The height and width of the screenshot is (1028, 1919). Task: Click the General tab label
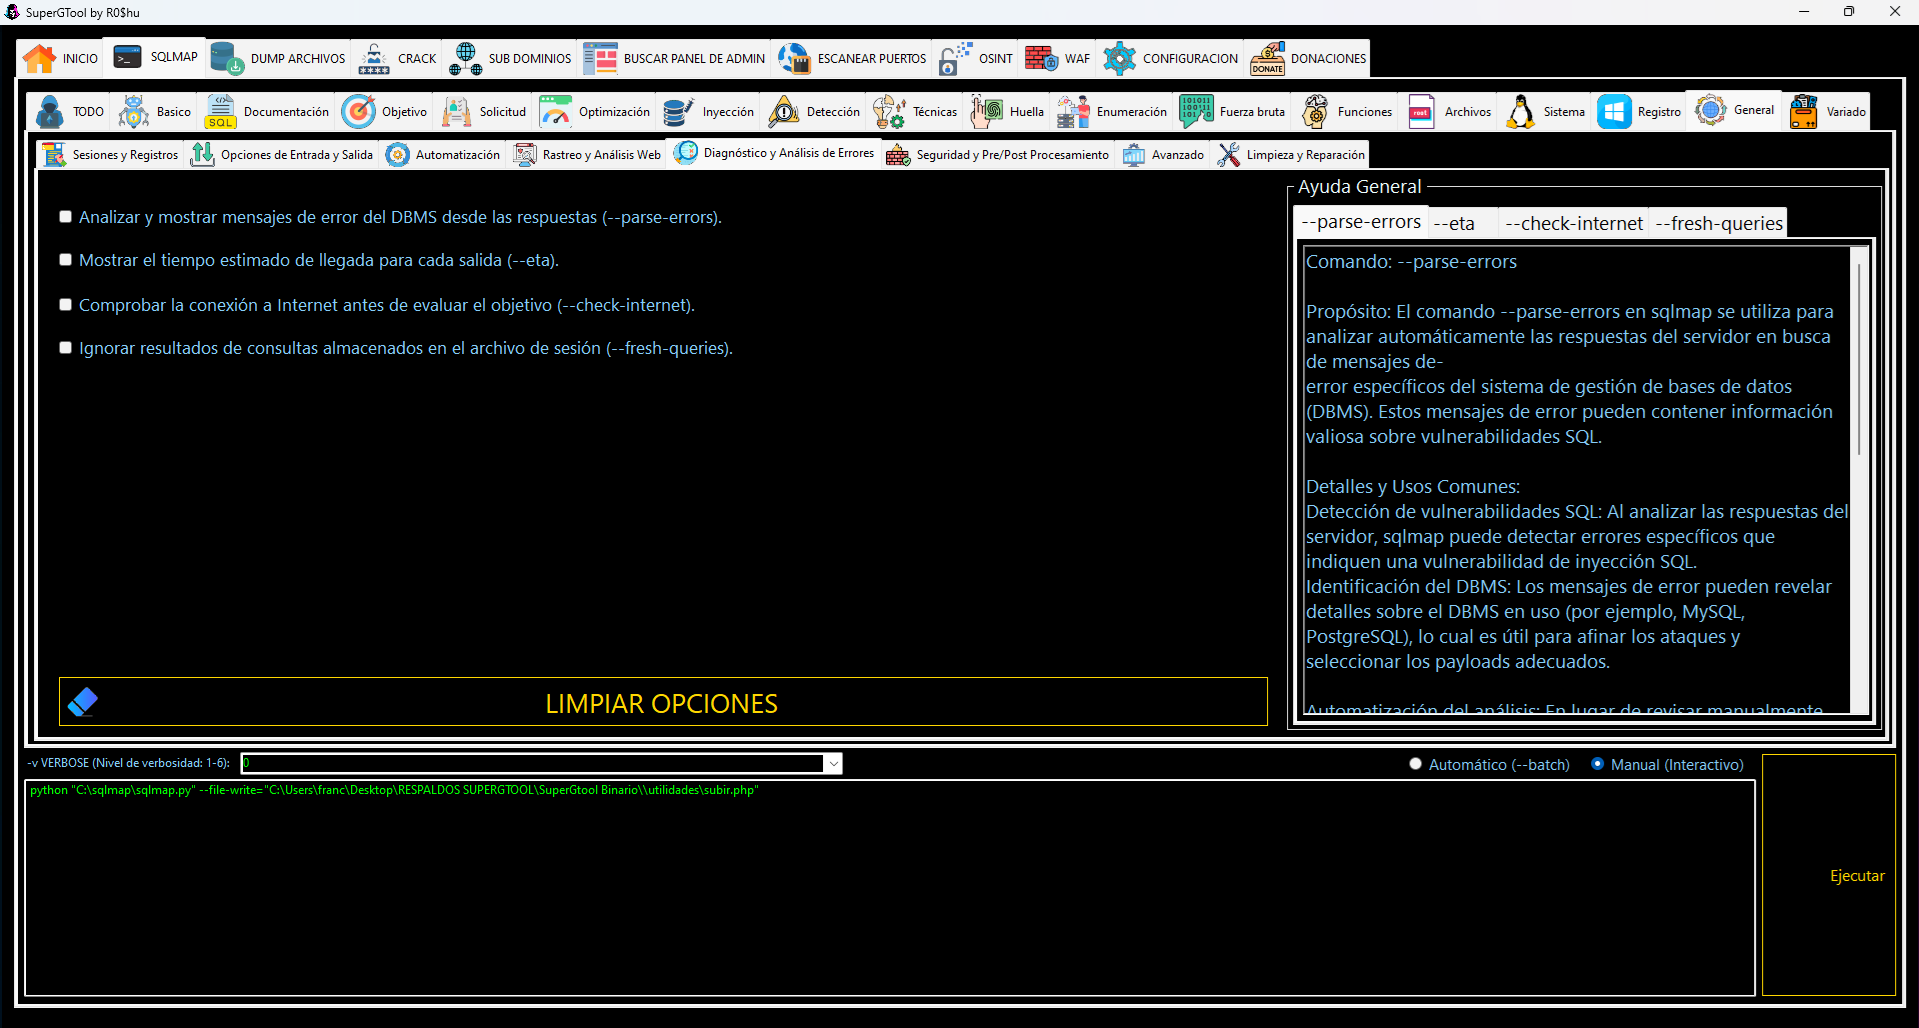(1754, 110)
